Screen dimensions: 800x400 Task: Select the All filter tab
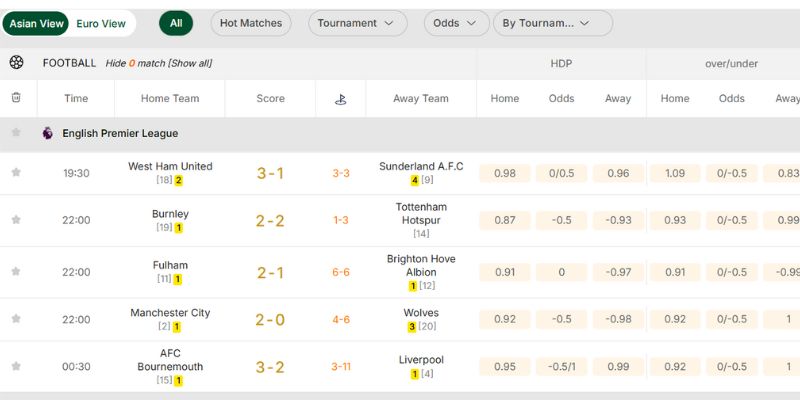pos(176,23)
